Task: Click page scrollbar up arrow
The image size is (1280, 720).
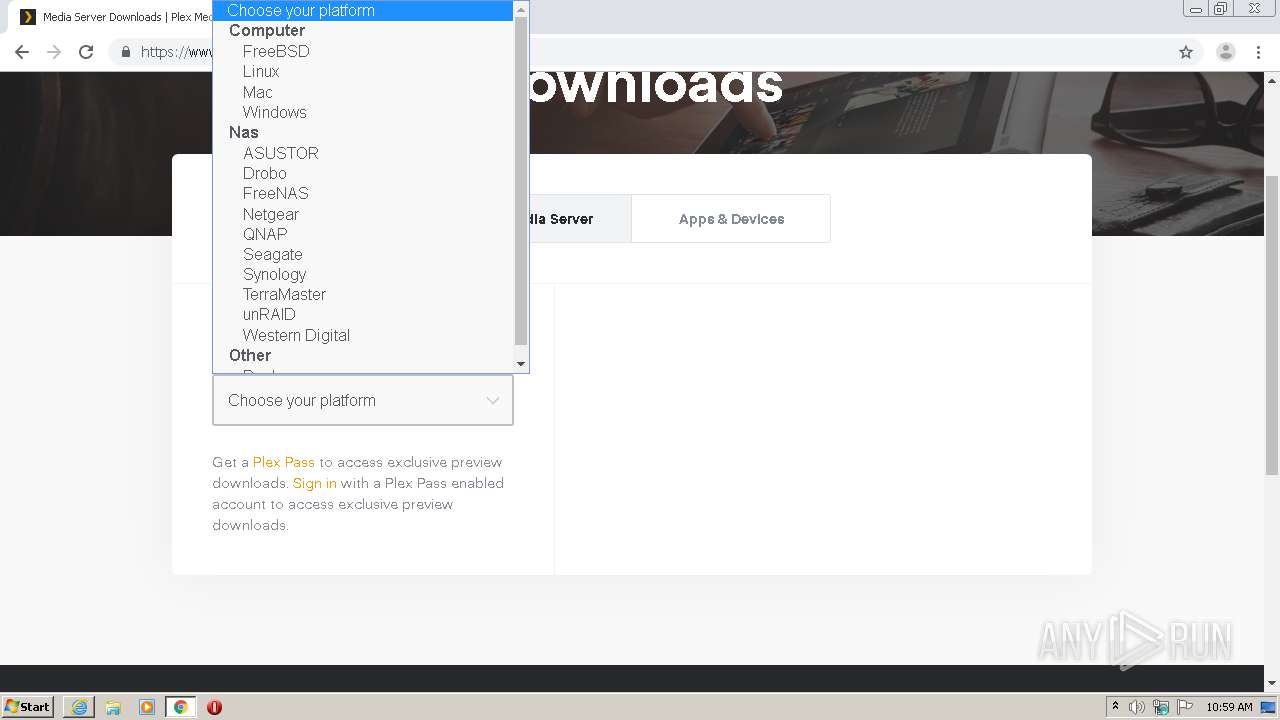Action: [1272, 79]
